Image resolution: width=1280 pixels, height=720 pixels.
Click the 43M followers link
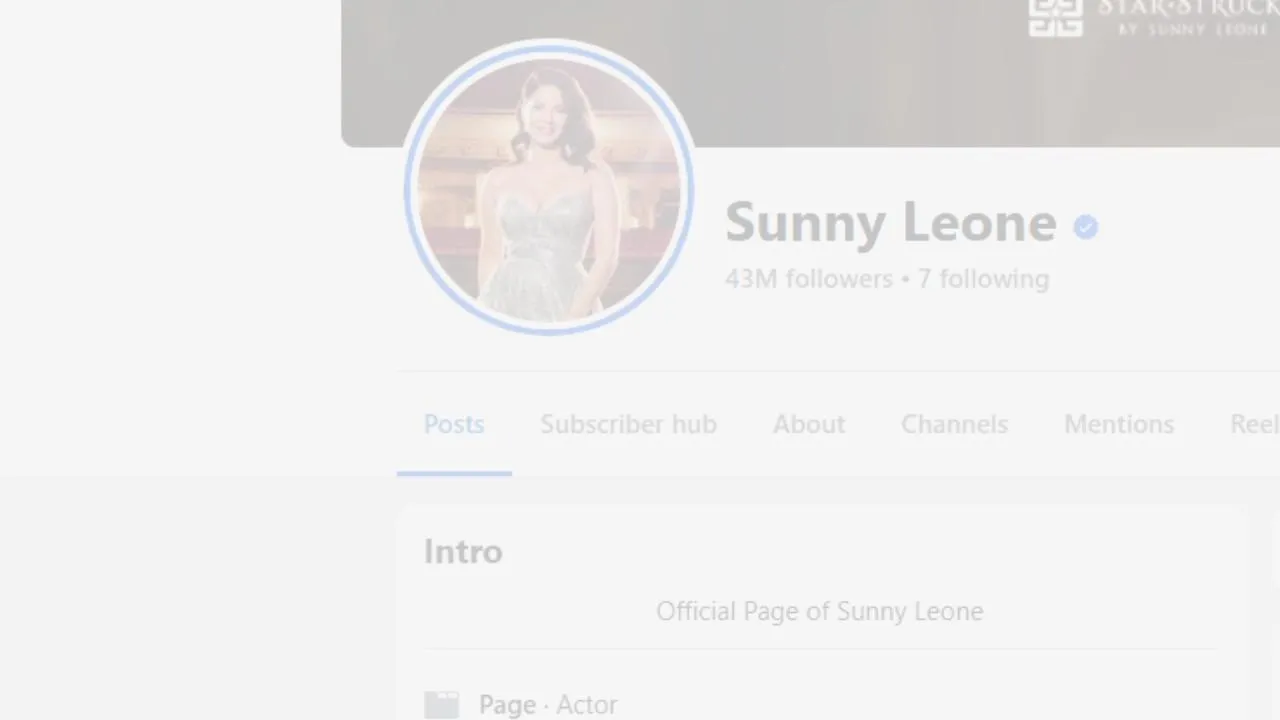[809, 279]
